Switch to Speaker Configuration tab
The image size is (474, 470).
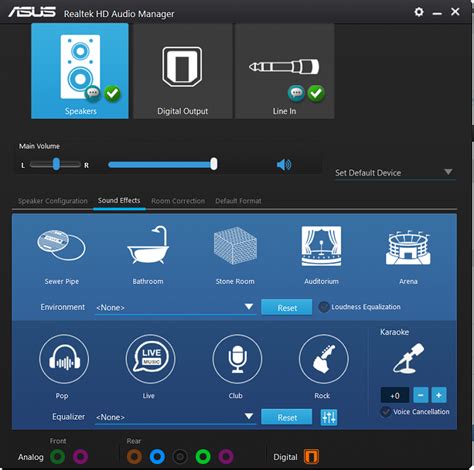click(x=53, y=201)
